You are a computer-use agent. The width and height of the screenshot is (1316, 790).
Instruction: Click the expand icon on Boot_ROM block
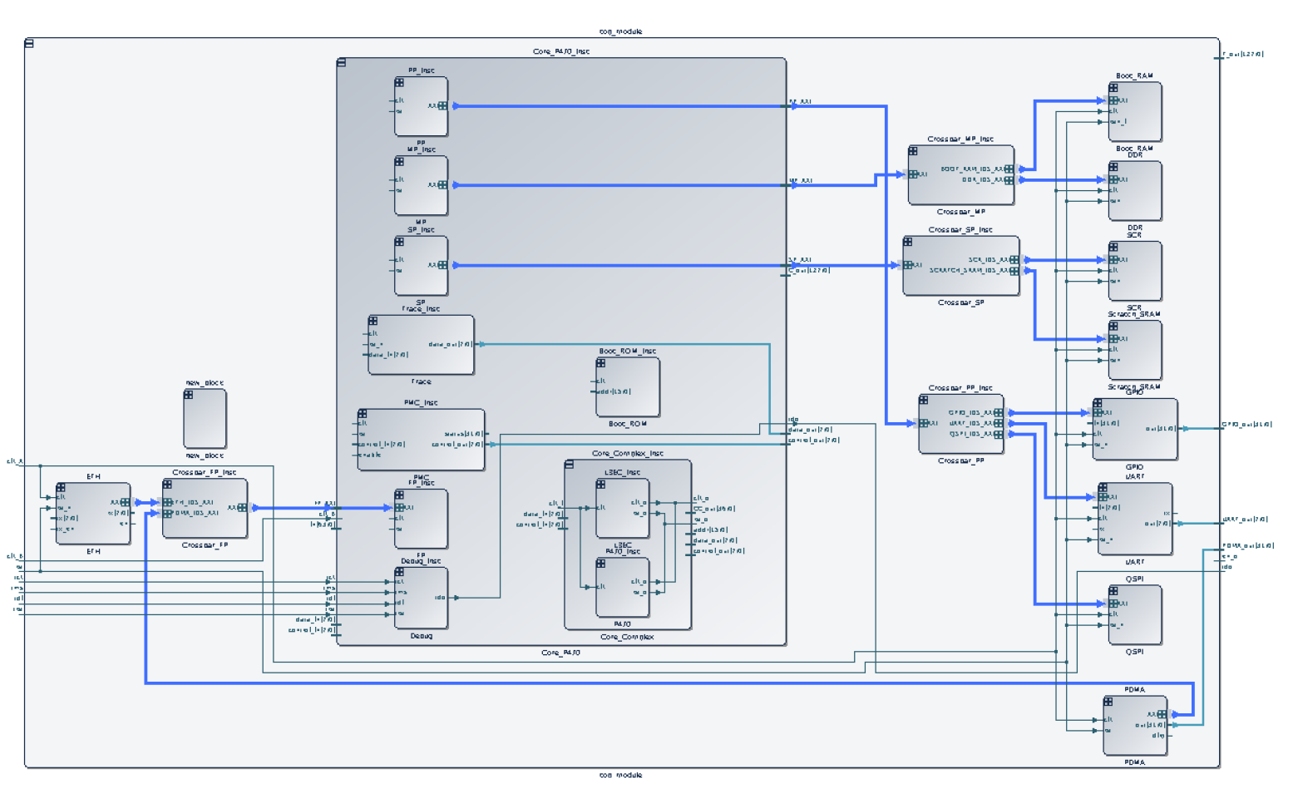[x=603, y=364]
